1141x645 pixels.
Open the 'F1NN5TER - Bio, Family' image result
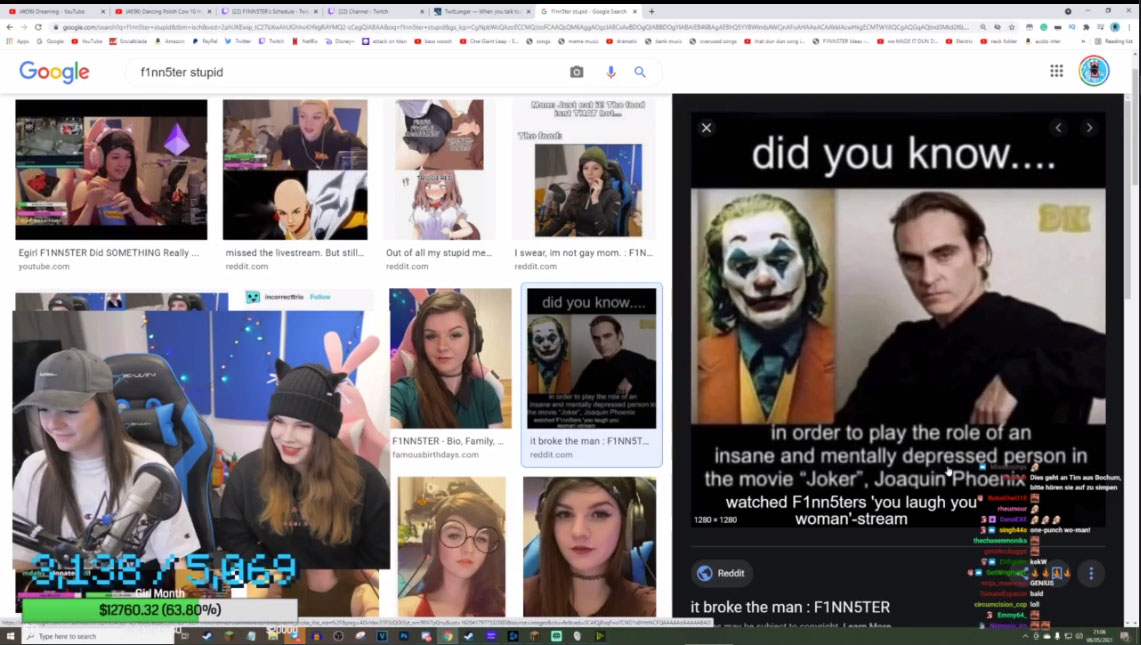[450, 358]
